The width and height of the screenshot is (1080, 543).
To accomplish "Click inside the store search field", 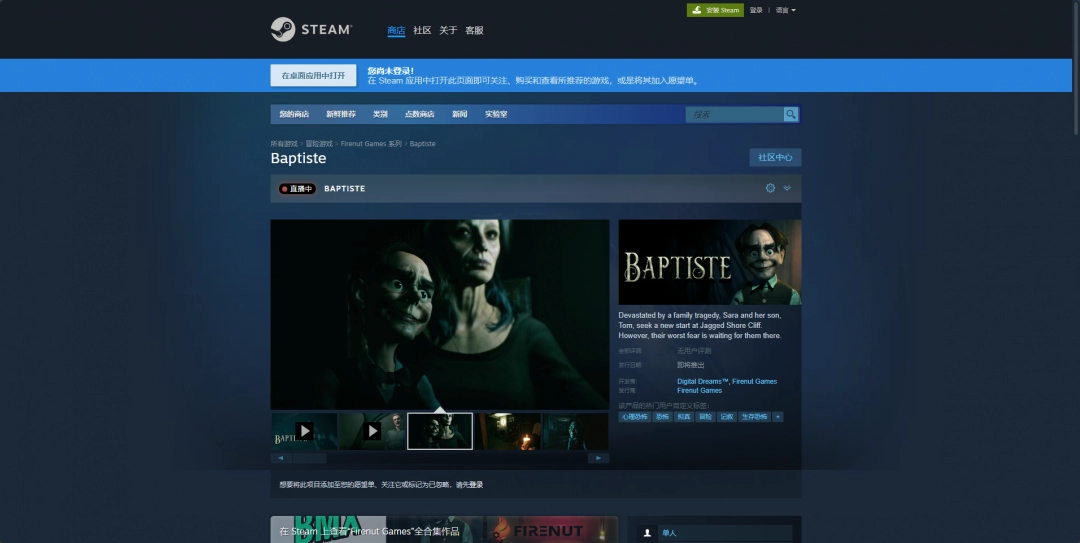I will click(734, 114).
